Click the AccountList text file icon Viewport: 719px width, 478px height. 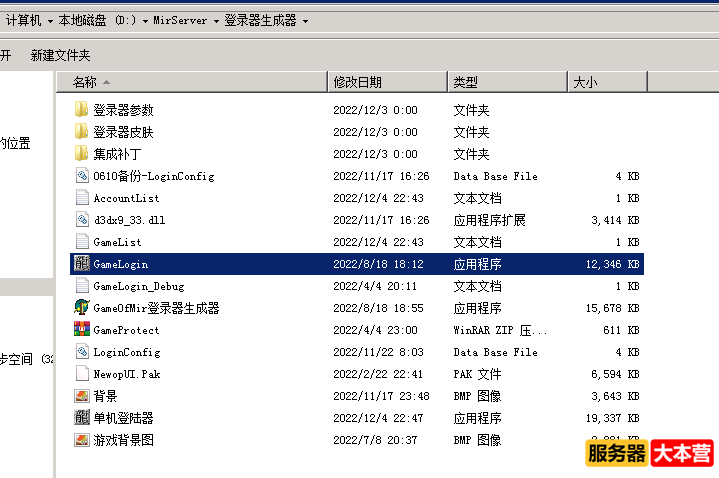(x=82, y=198)
